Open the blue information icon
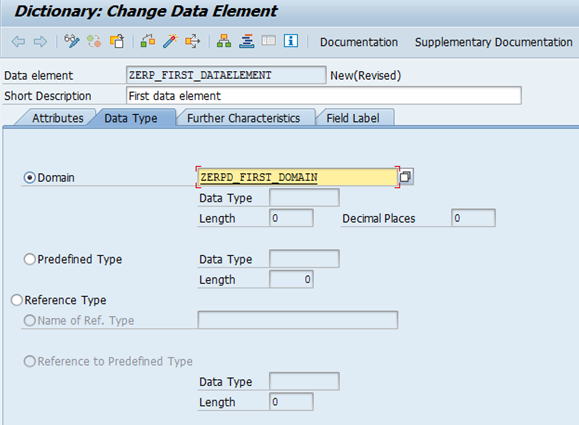Screen dimensions: 579x425 (291, 41)
